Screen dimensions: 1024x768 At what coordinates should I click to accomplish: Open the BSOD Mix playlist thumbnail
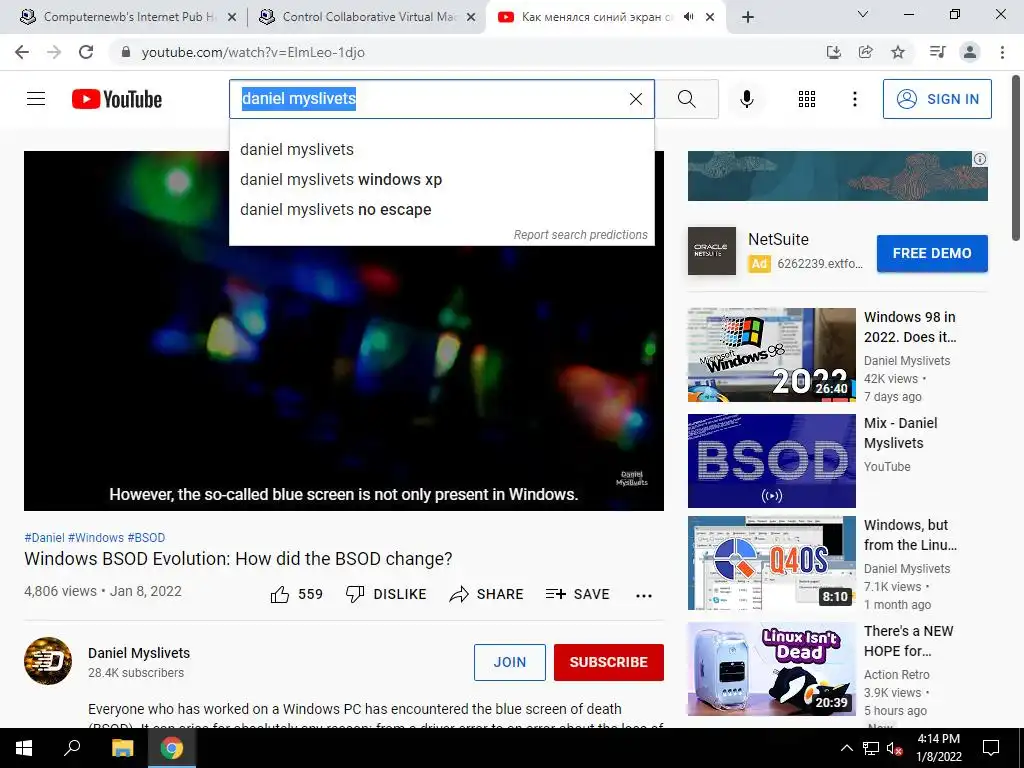click(x=771, y=460)
